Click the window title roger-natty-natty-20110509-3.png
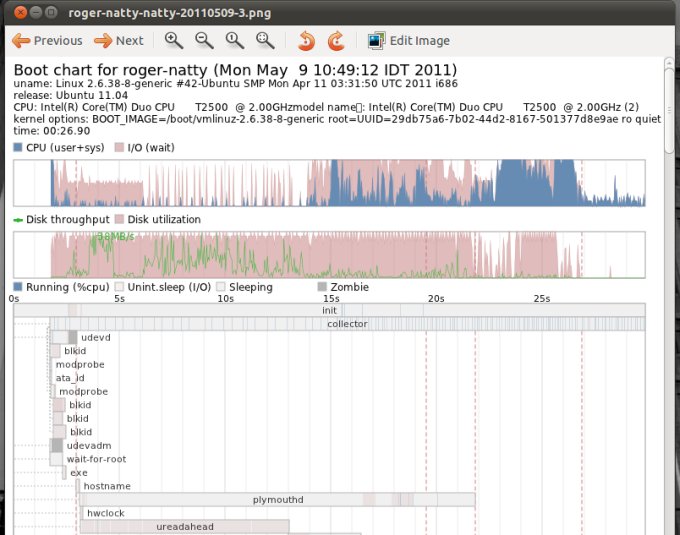The width and height of the screenshot is (680, 535). coord(170,13)
